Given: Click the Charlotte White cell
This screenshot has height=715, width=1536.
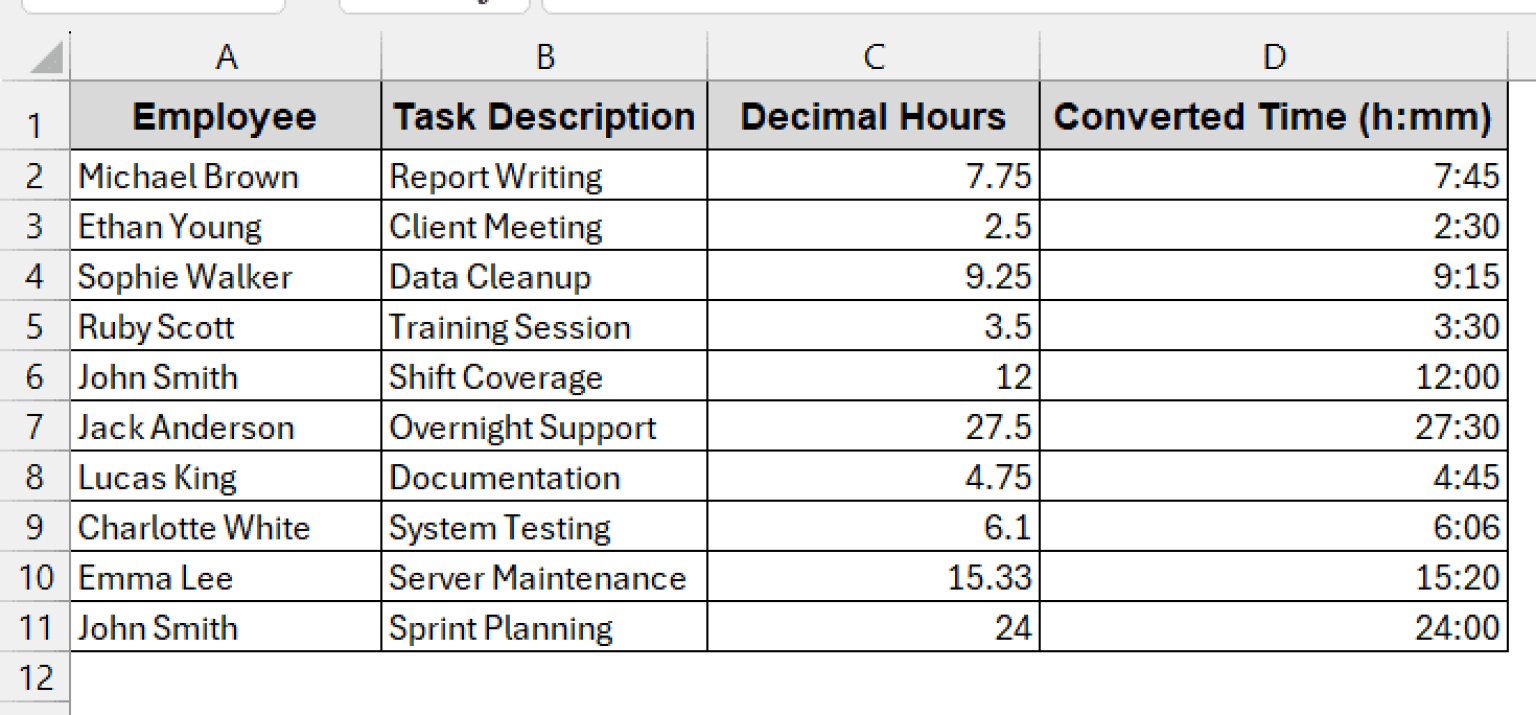Looking at the screenshot, I should tap(225, 527).
